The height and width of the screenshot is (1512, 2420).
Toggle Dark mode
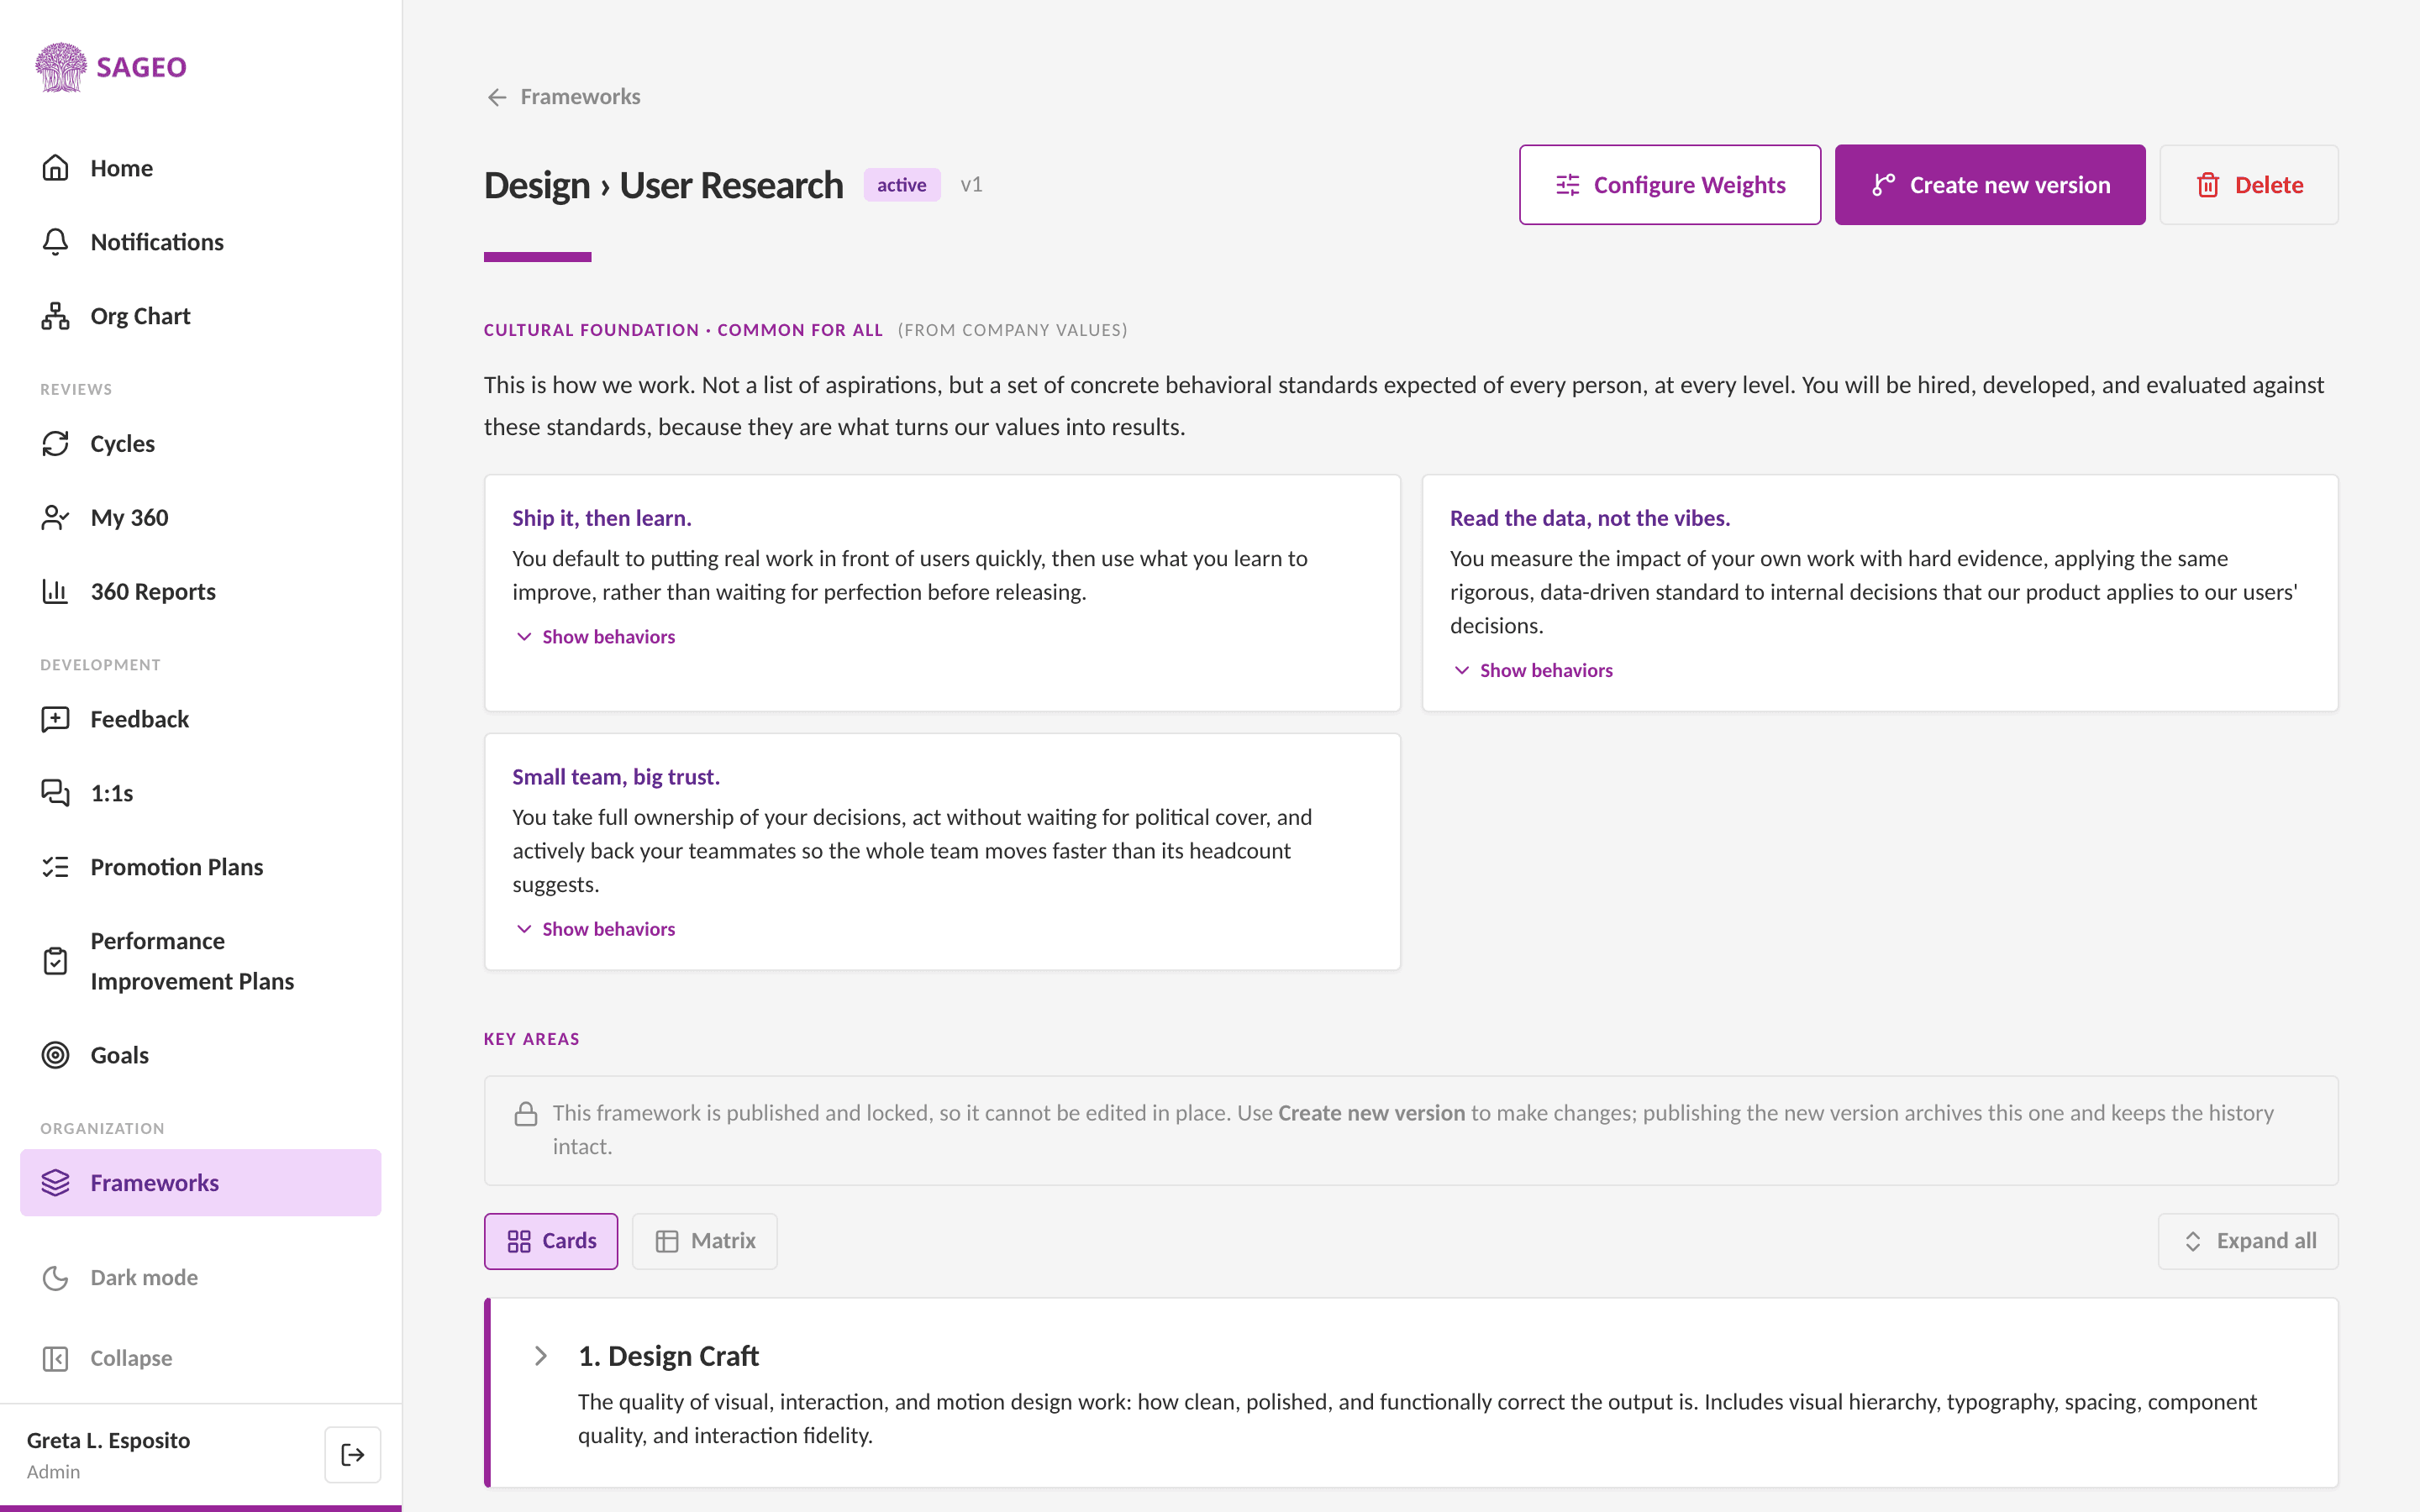click(200, 1277)
